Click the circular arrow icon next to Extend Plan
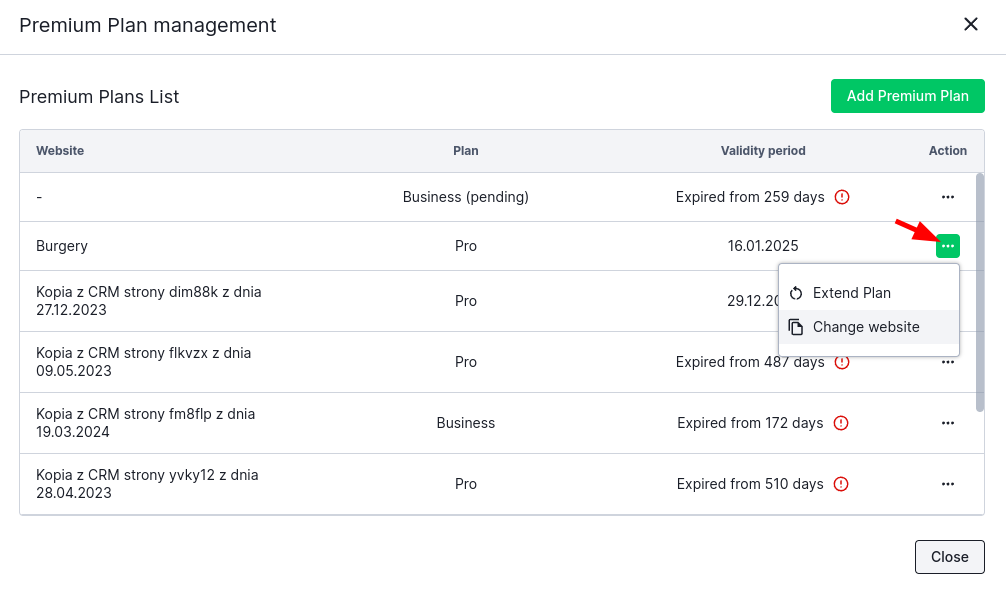The width and height of the screenshot is (1006, 592). click(796, 293)
